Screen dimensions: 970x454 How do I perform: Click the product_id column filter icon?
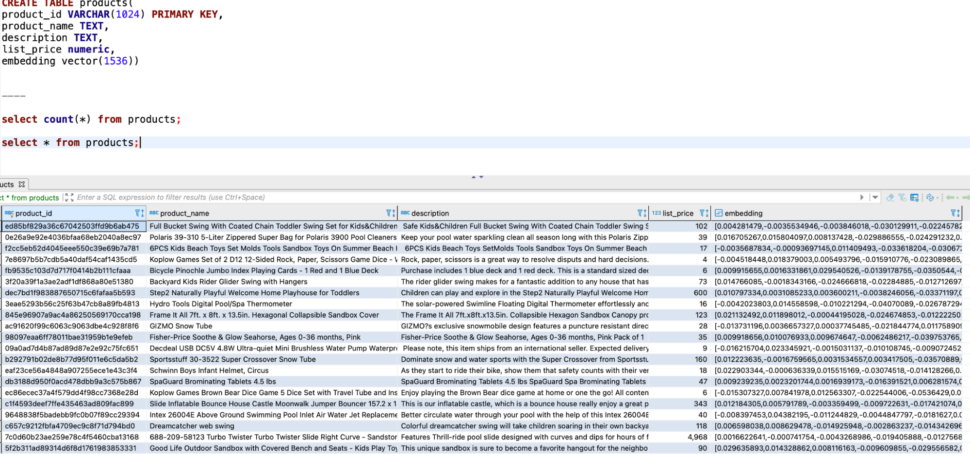coord(139,213)
